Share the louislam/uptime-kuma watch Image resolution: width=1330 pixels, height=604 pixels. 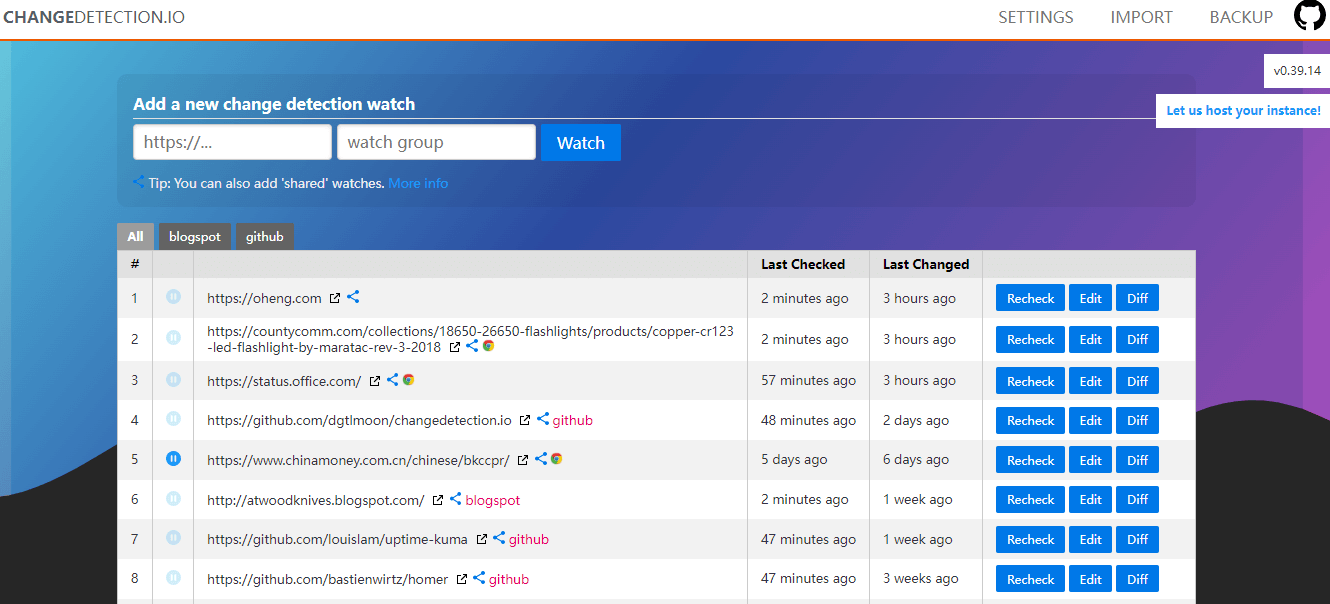[x=499, y=538]
